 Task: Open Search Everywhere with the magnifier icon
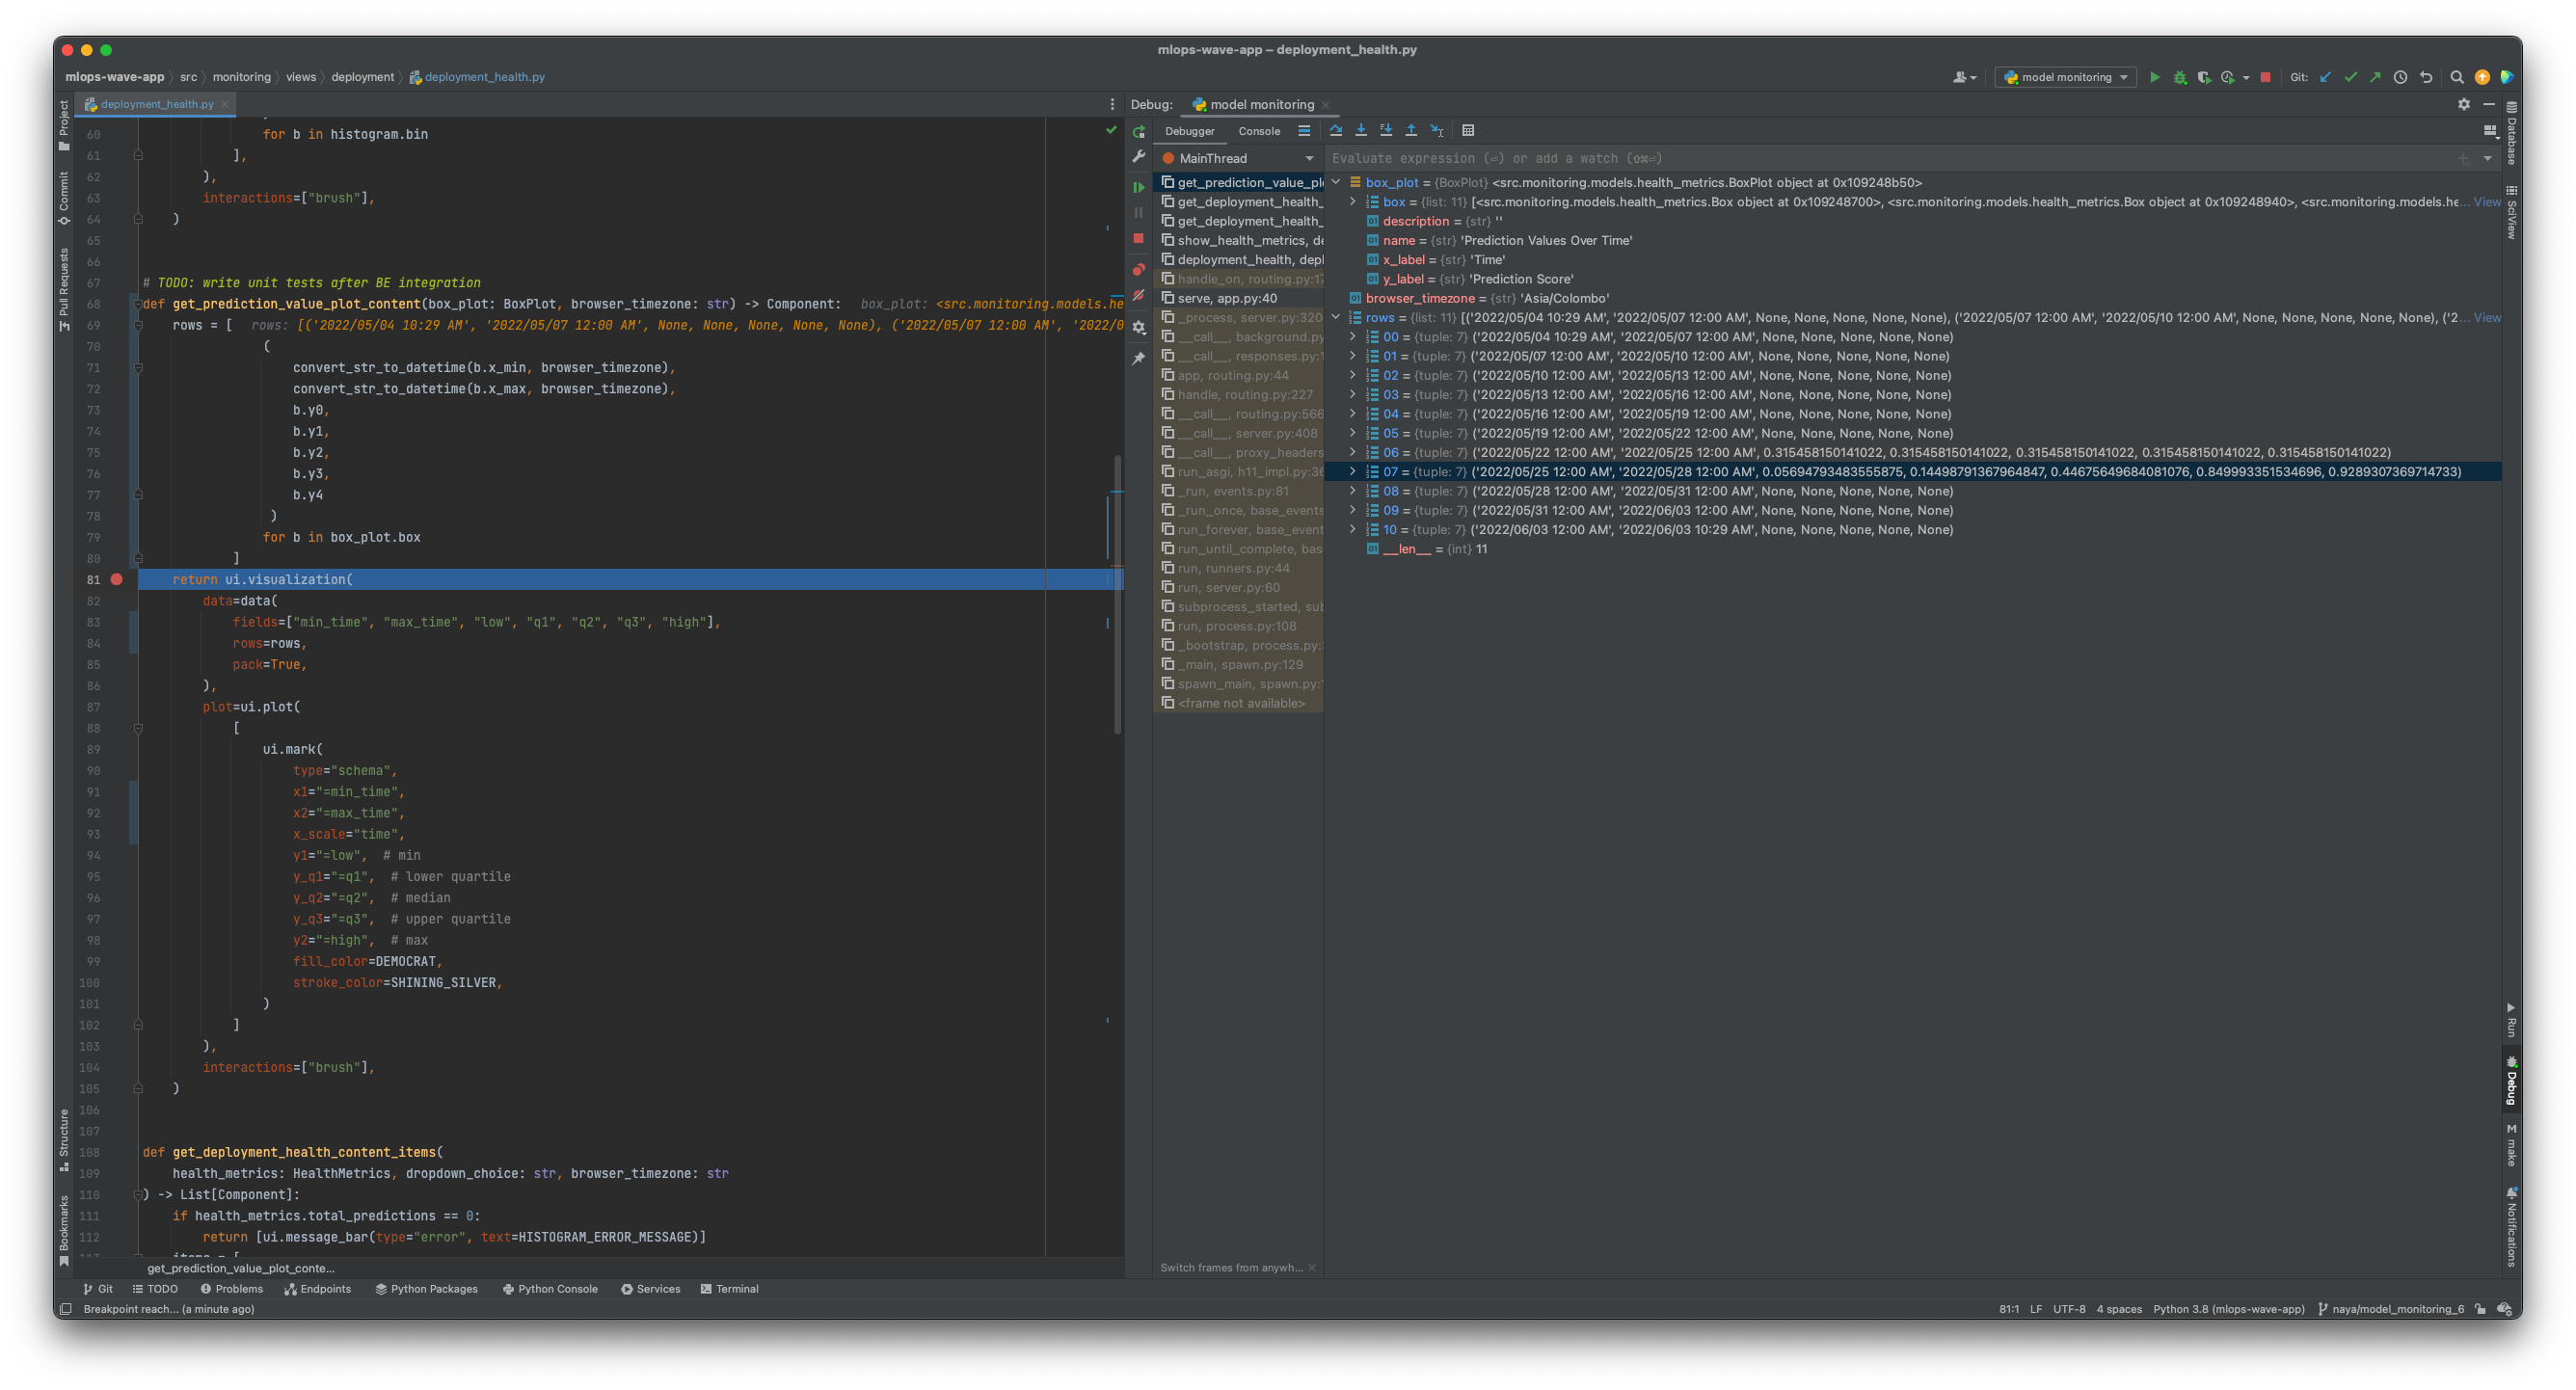pyautogui.click(x=2458, y=77)
